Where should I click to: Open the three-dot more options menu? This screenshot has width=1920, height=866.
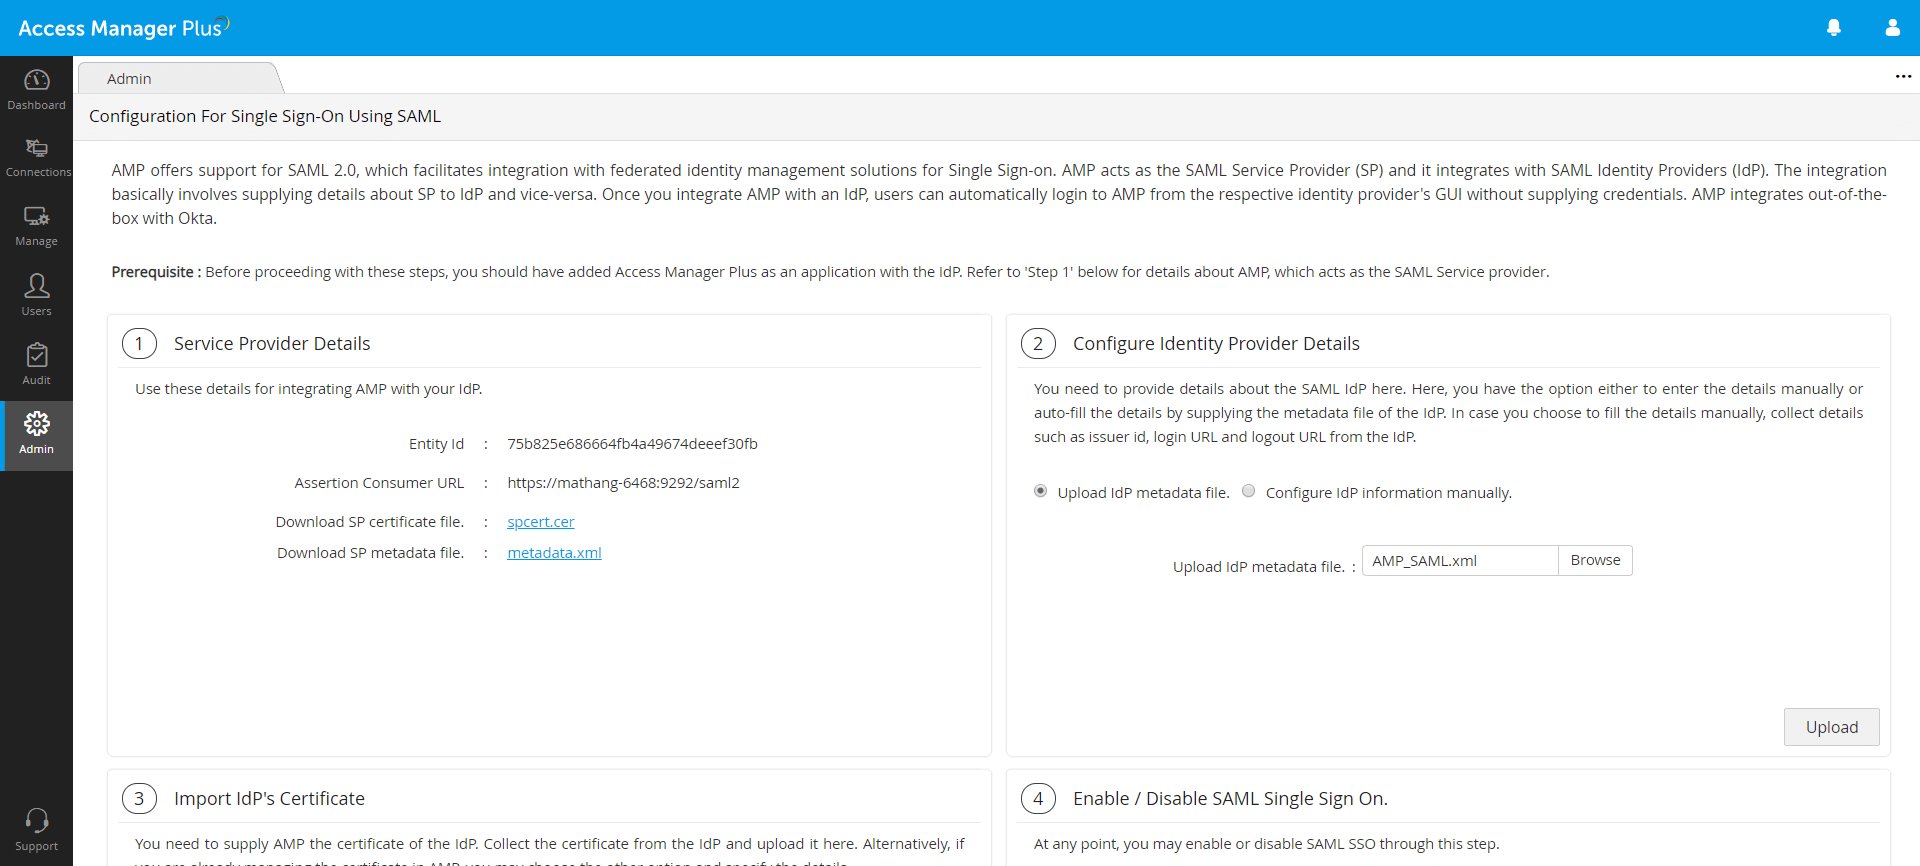[x=1903, y=76]
